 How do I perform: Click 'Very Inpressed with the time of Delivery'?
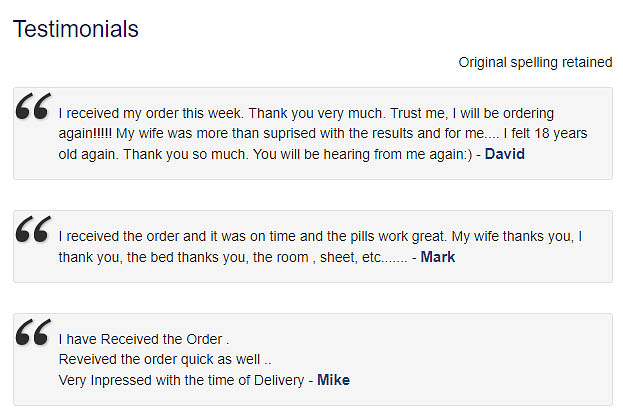pyautogui.click(x=182, y=380)
